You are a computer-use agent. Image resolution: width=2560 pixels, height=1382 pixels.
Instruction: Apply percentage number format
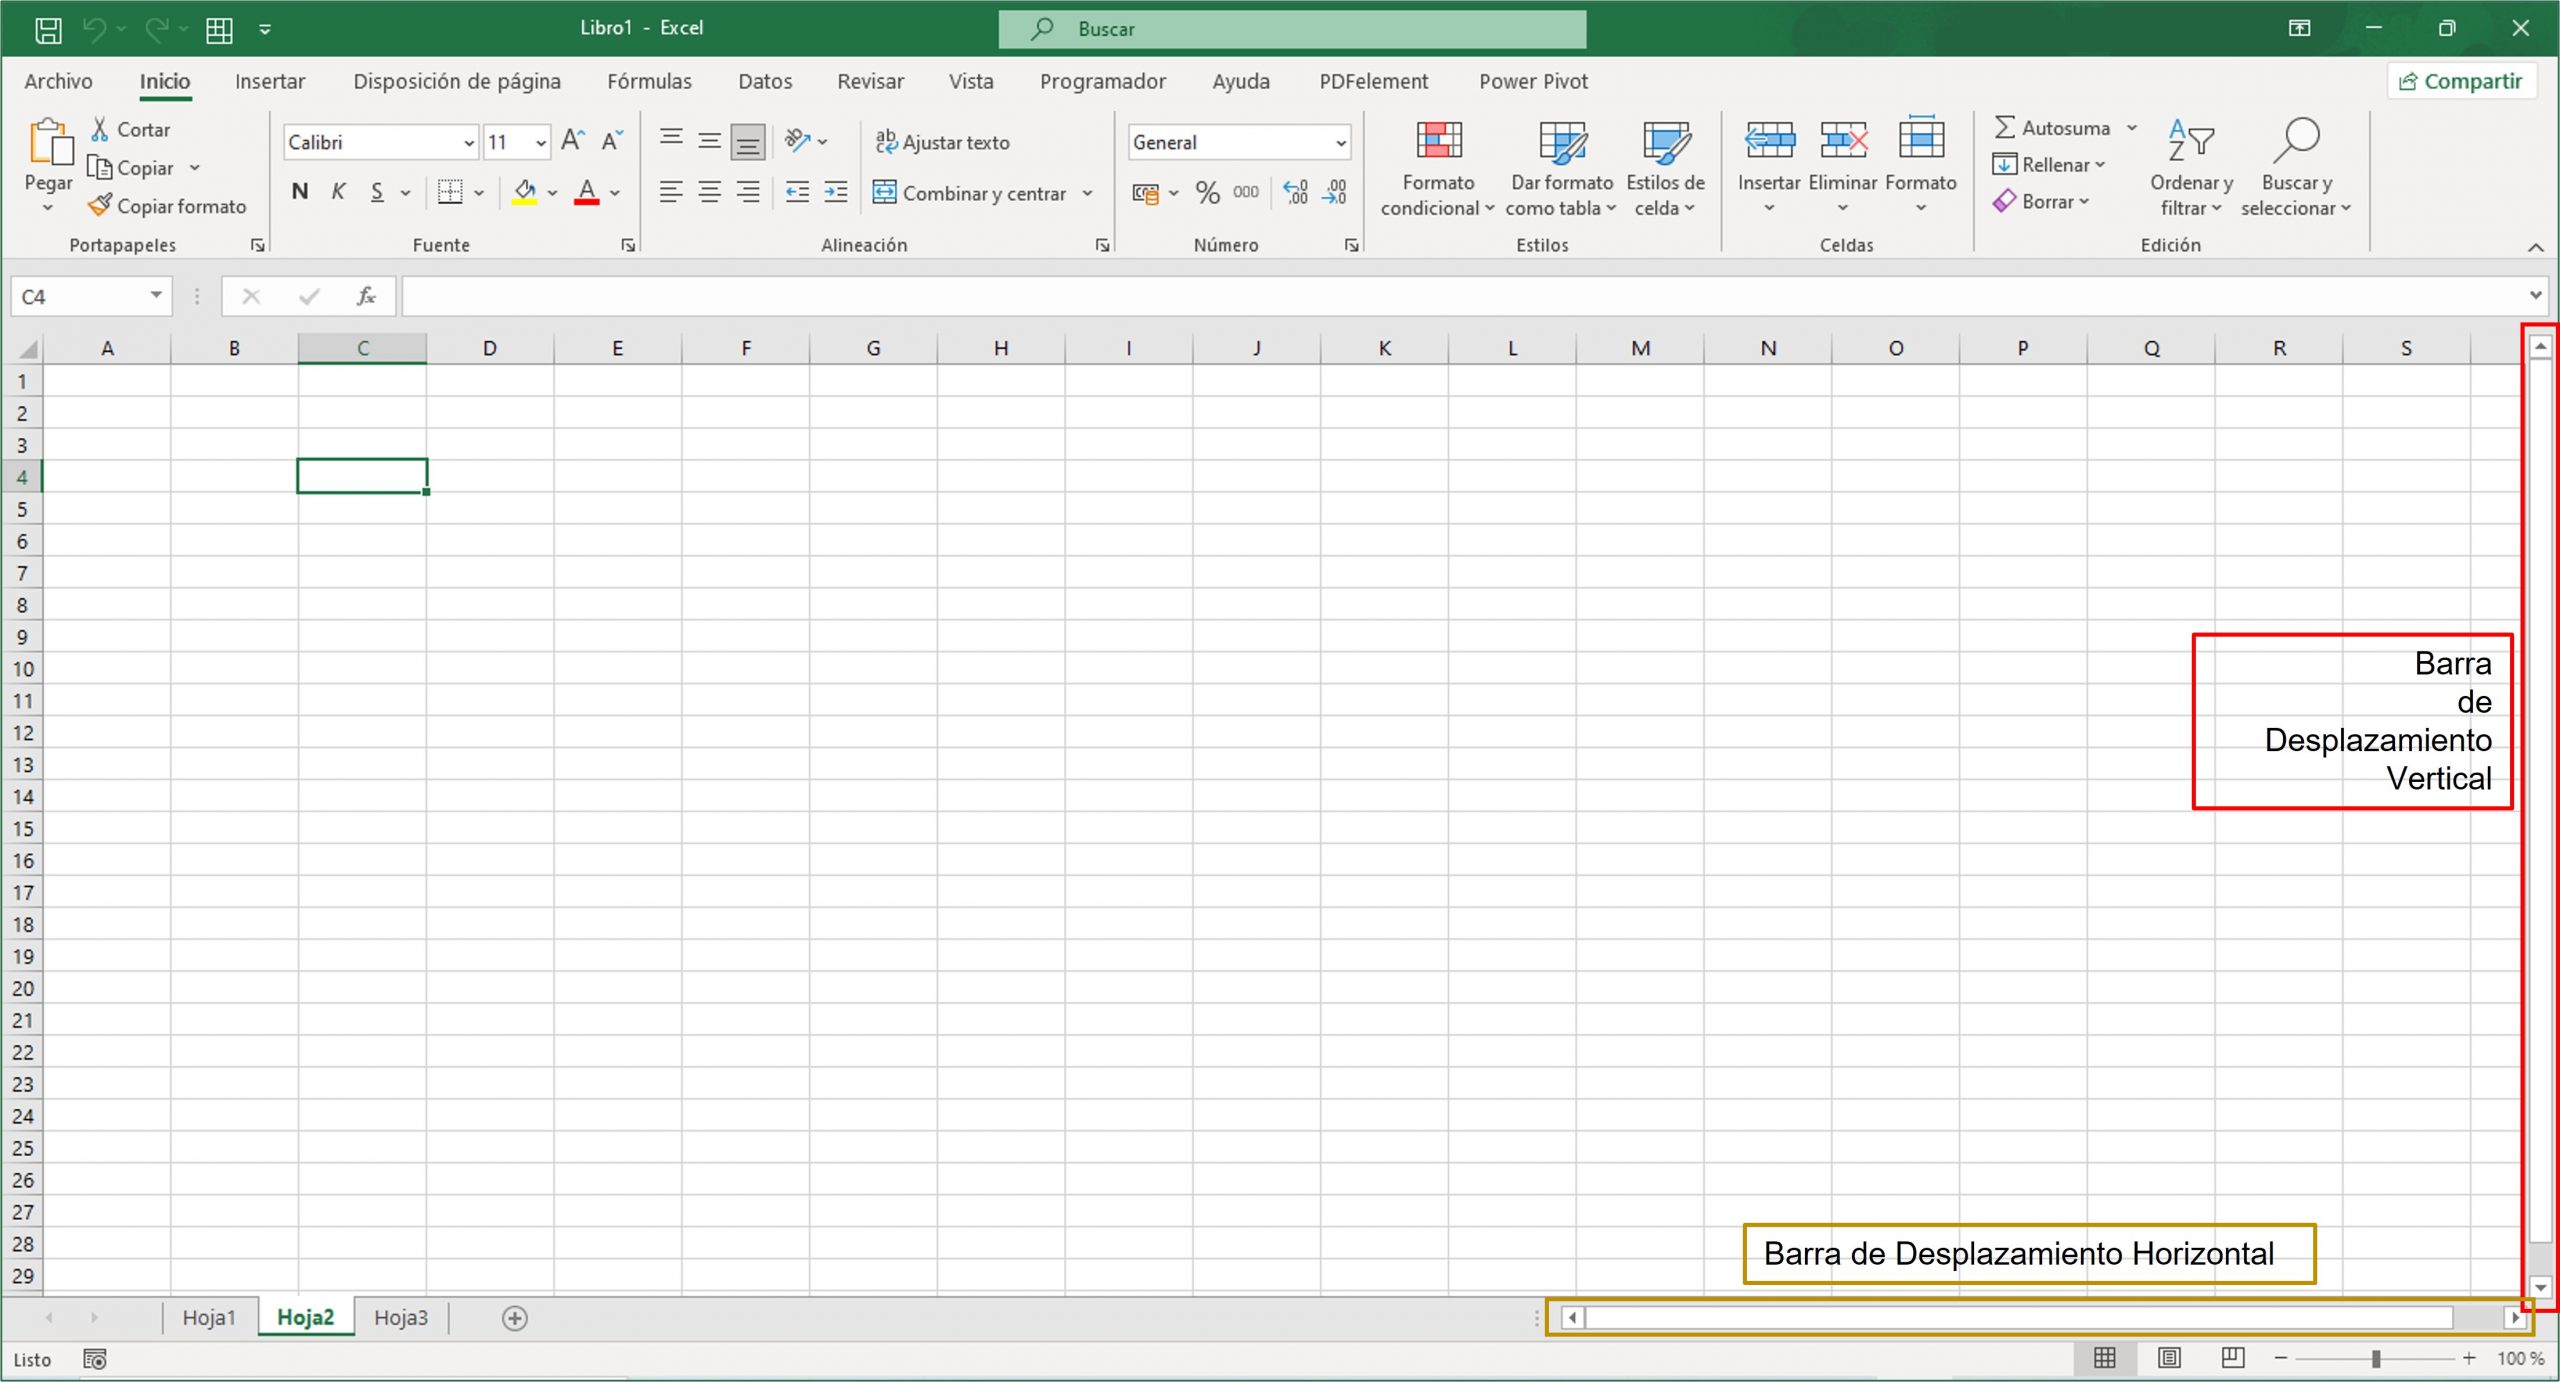click(1206, 192)
